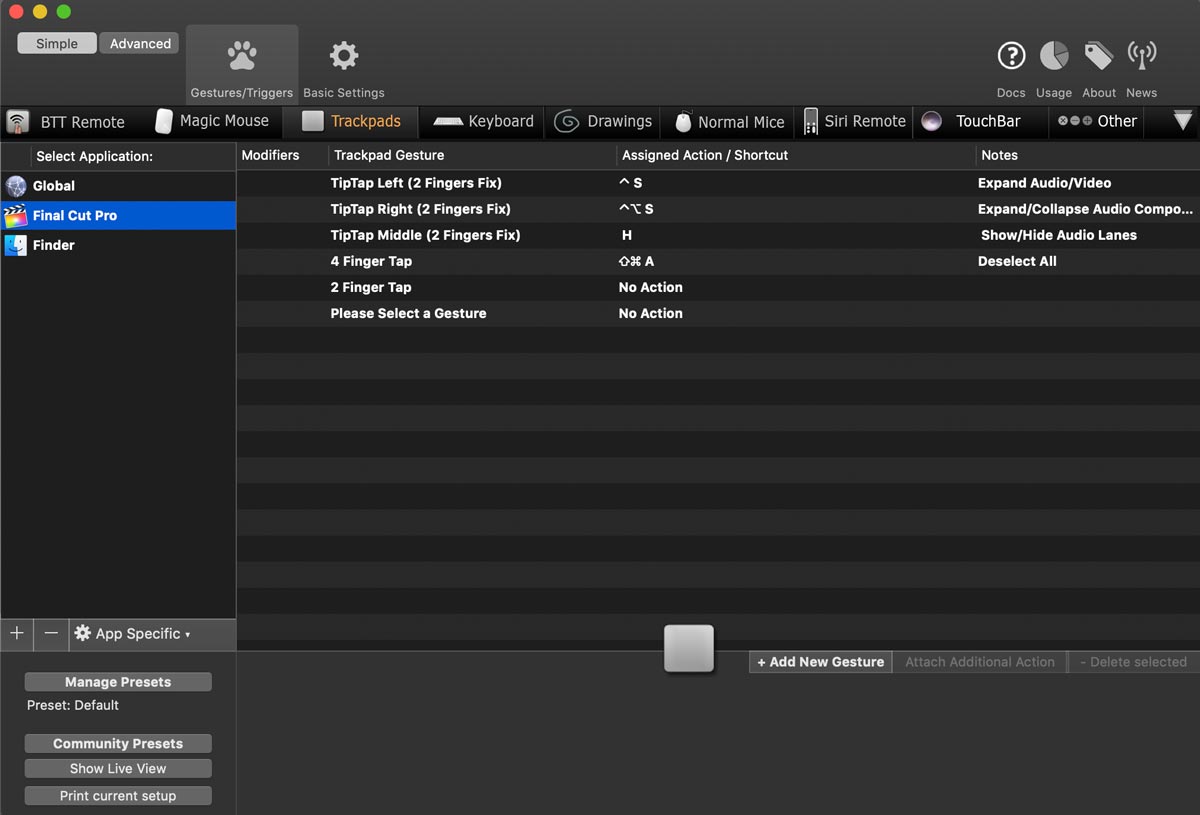Image resolution: width=1200 pixels, height=815 pixels.
Task: Switch to the Other tab
Action: coord(1097,121)
